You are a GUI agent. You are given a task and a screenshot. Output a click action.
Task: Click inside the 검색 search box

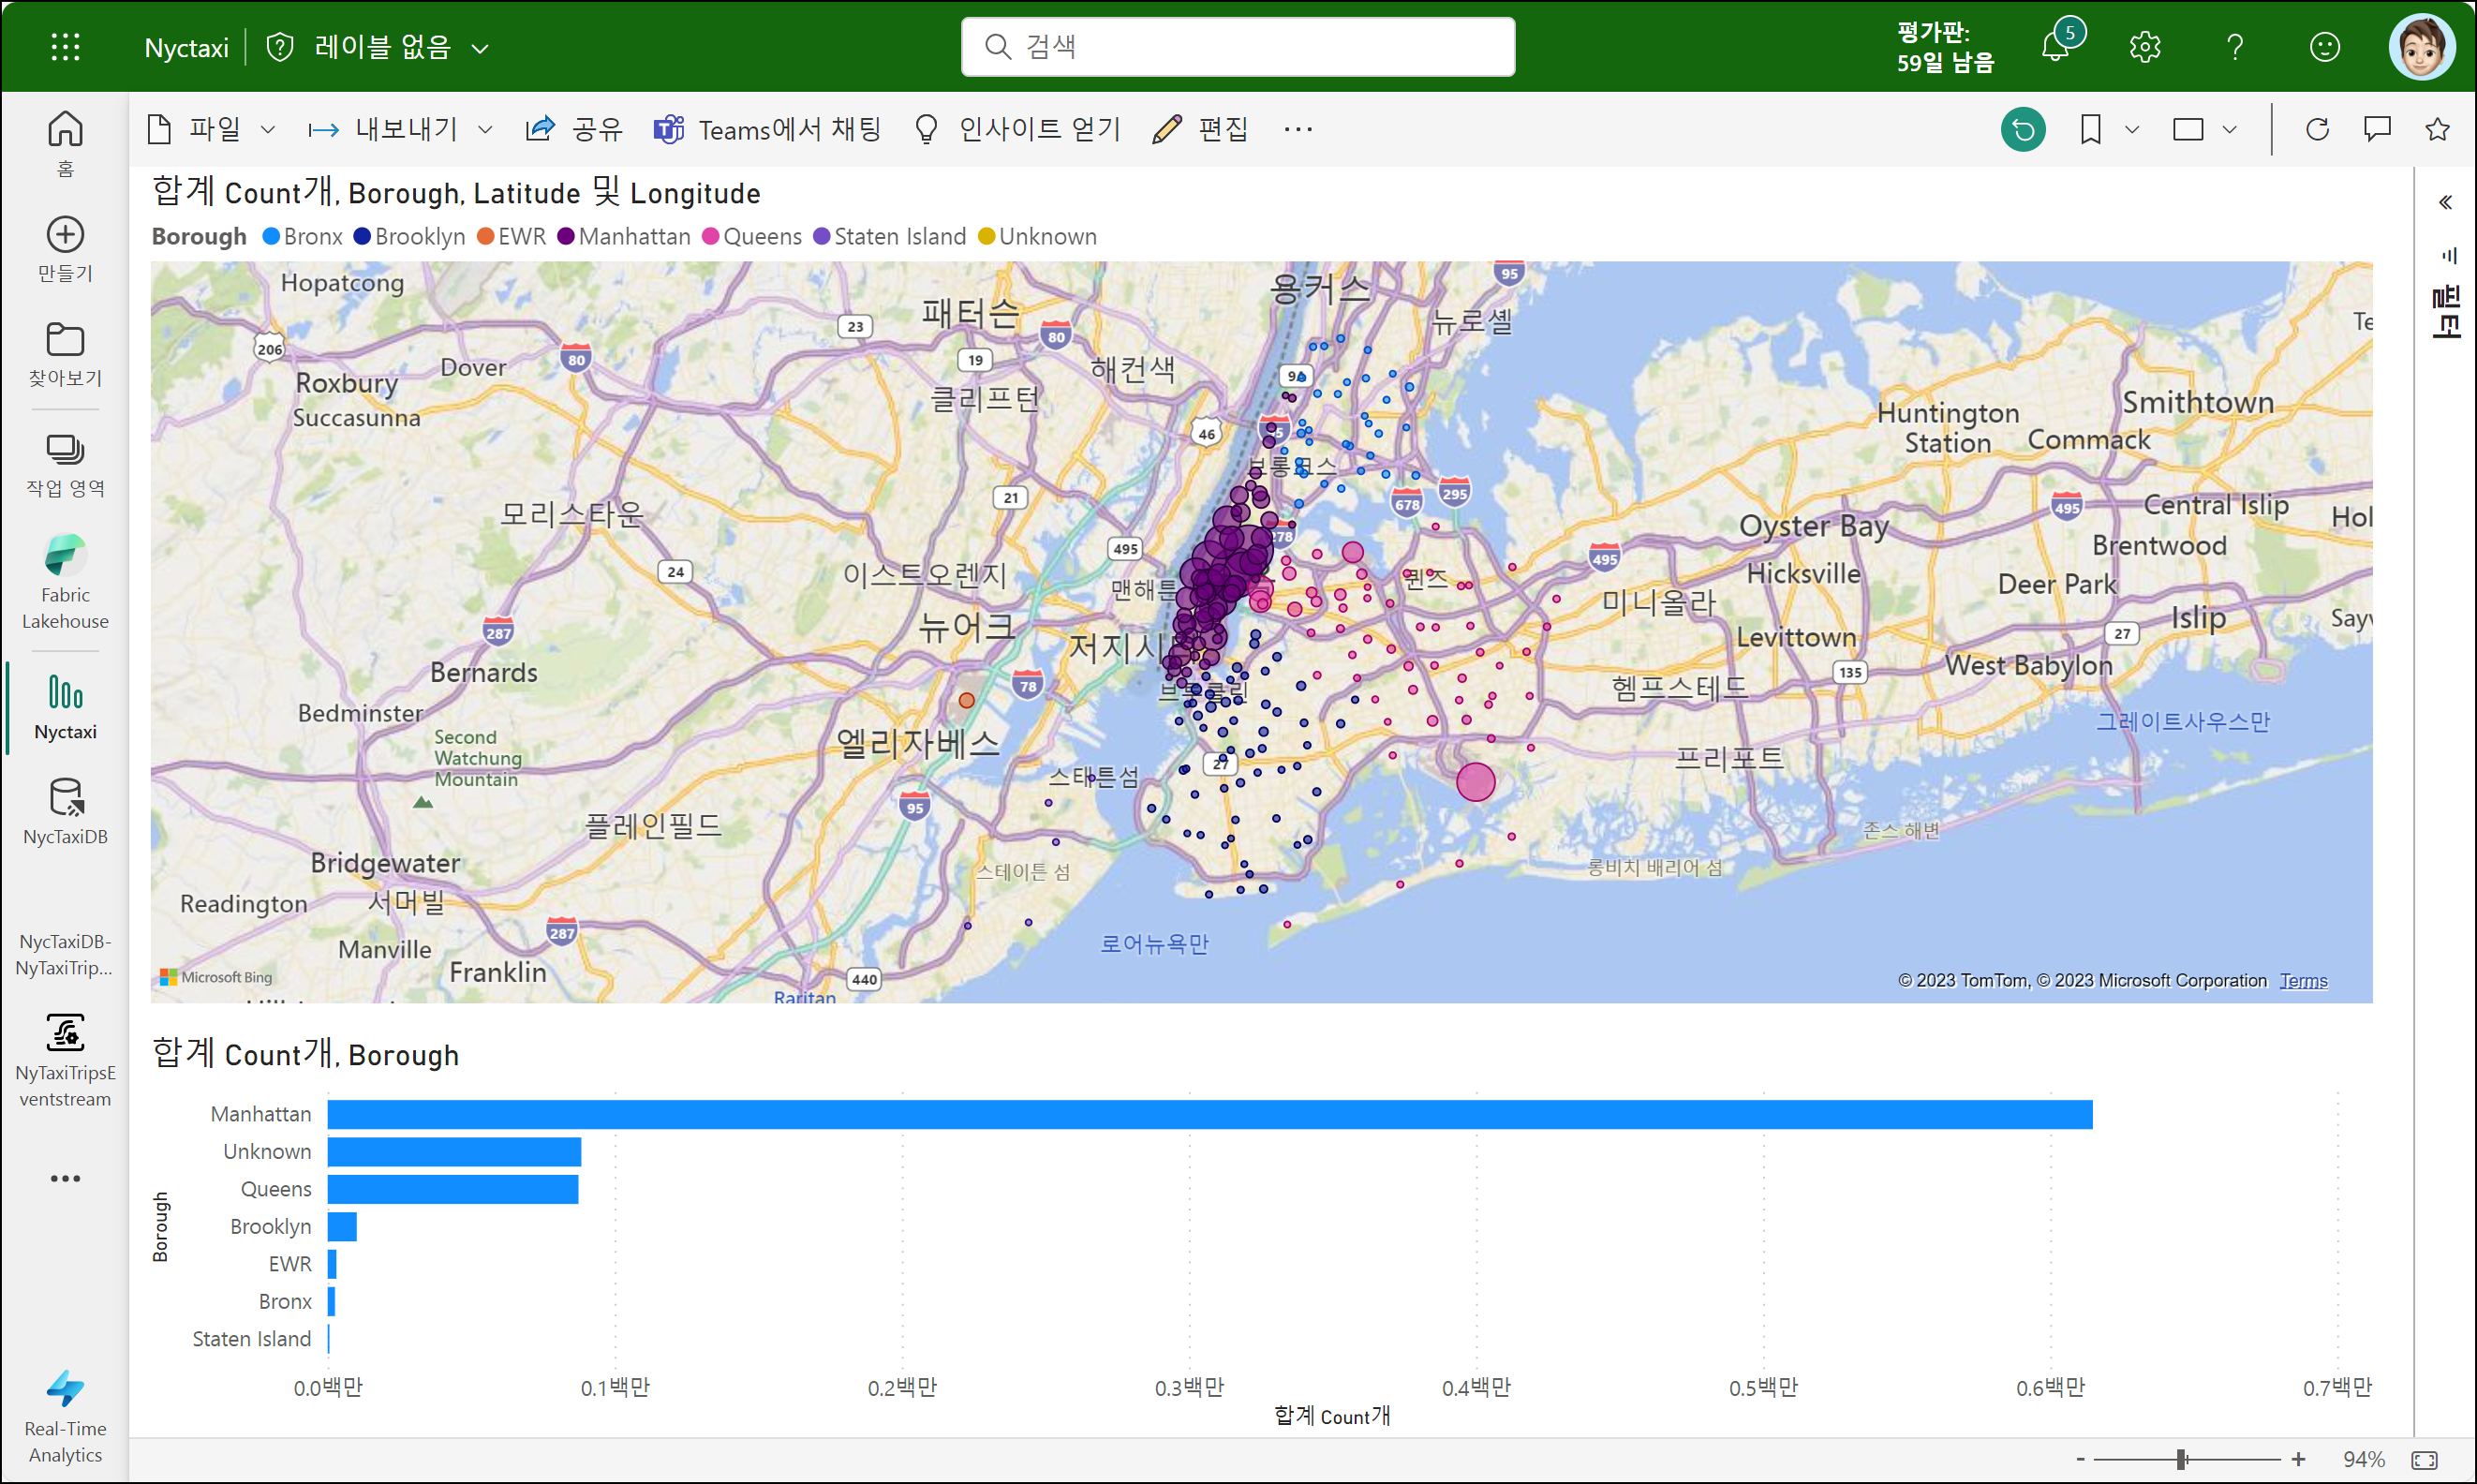pyautogui.click(x=1238, y=47)
